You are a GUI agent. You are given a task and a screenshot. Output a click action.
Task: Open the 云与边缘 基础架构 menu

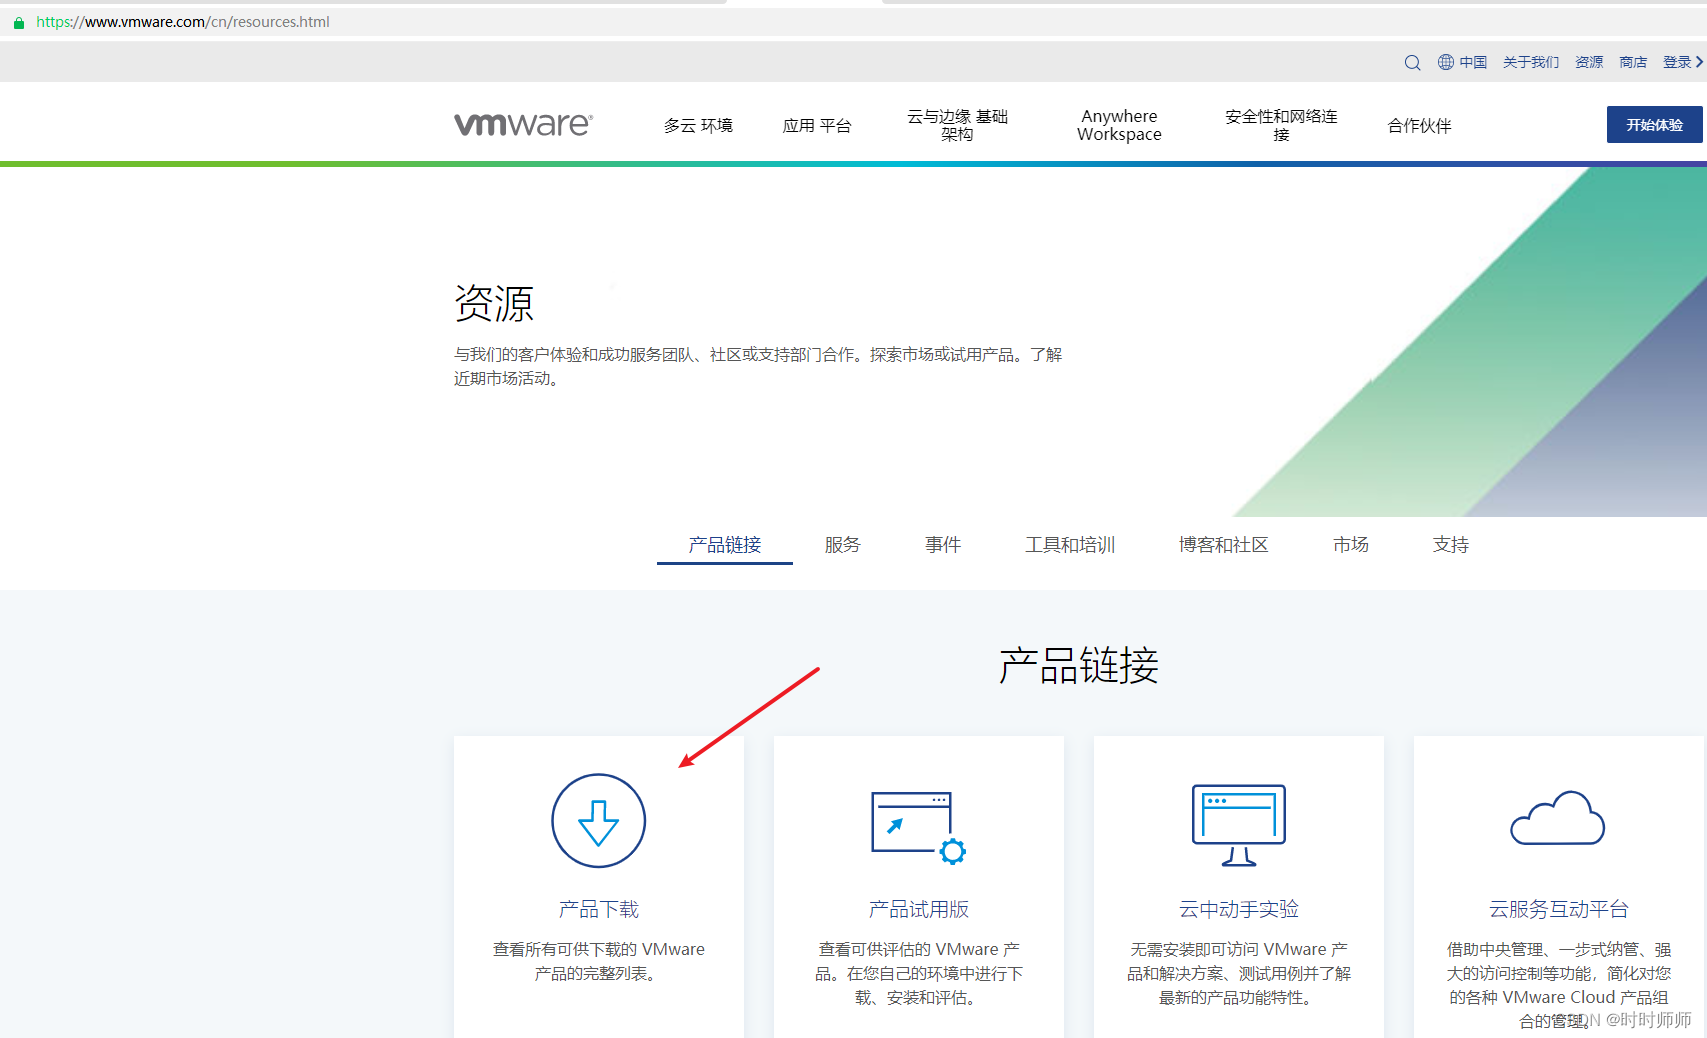click(957, 125)
